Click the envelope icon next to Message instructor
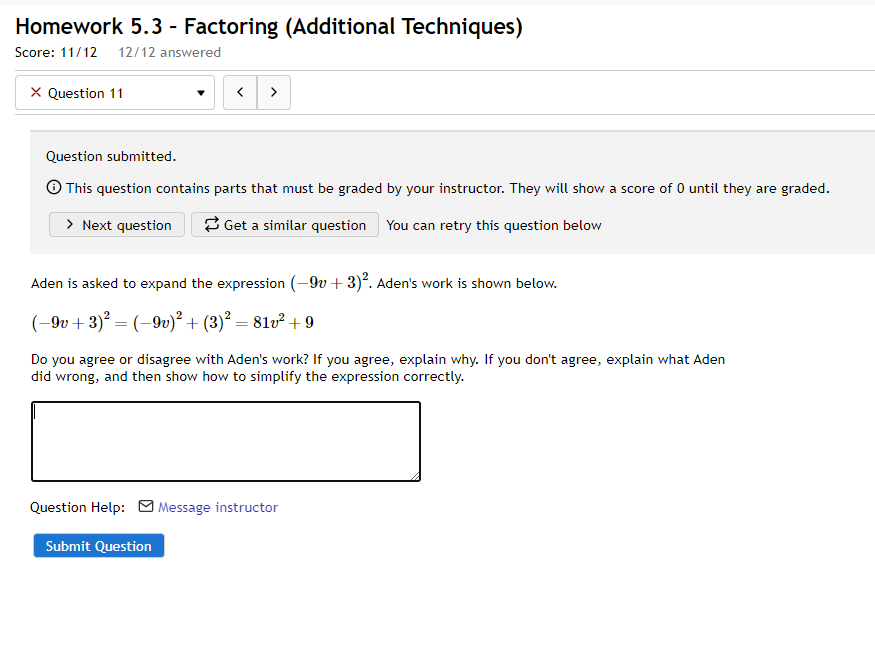 145,507
